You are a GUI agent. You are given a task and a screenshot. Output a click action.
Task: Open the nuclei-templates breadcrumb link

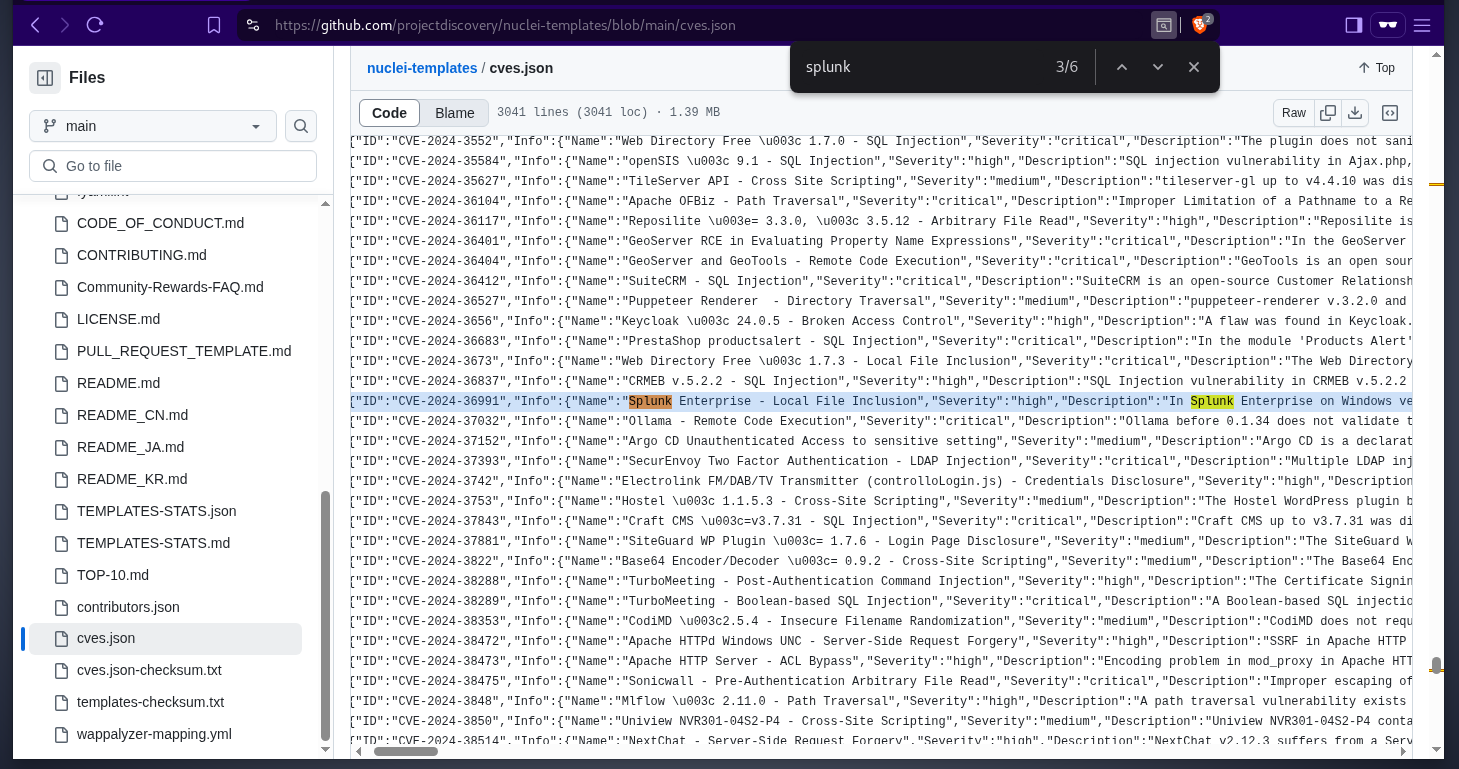pyautogui.click(x=422, y=68)
